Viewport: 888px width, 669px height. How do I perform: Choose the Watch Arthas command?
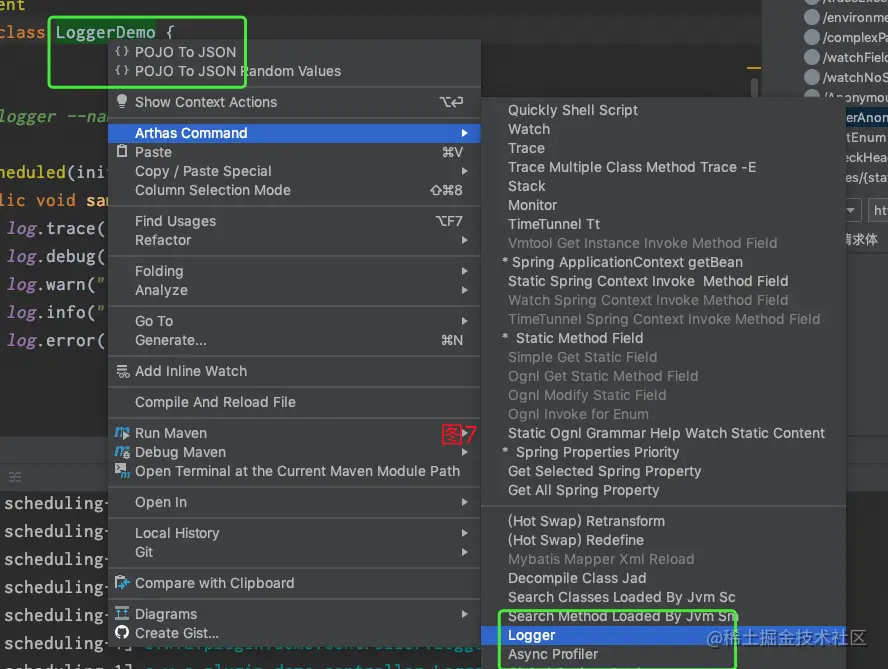[663, 129]
